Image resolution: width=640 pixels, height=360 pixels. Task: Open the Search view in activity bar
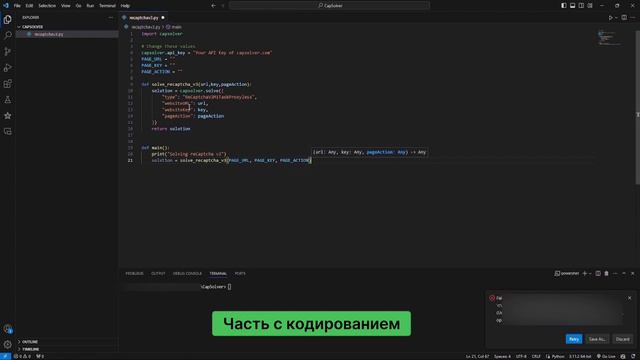[x=7, y=36]
